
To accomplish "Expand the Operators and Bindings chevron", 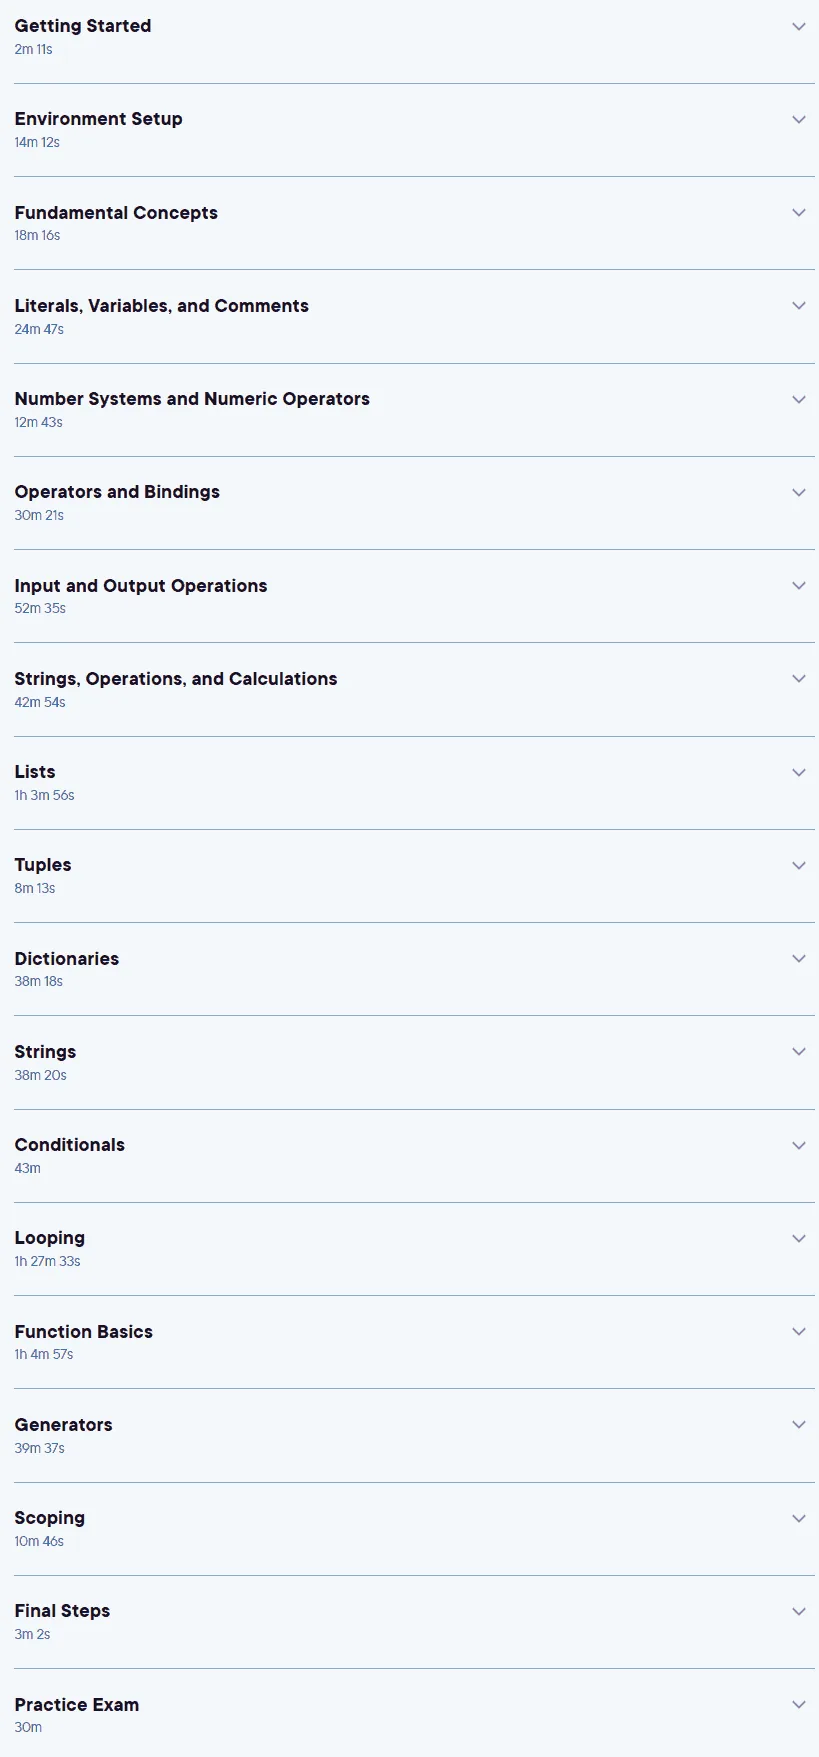I will click(798, 492).
